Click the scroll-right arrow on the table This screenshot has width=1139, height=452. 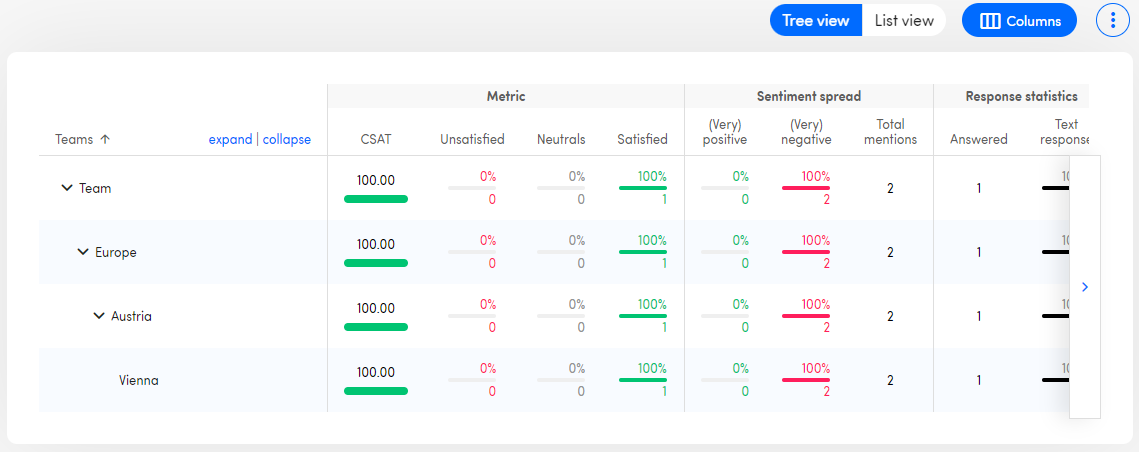click(1085, 287)
